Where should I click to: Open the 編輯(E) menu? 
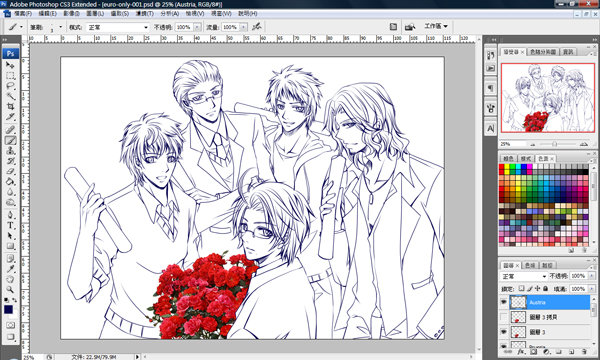47,13
